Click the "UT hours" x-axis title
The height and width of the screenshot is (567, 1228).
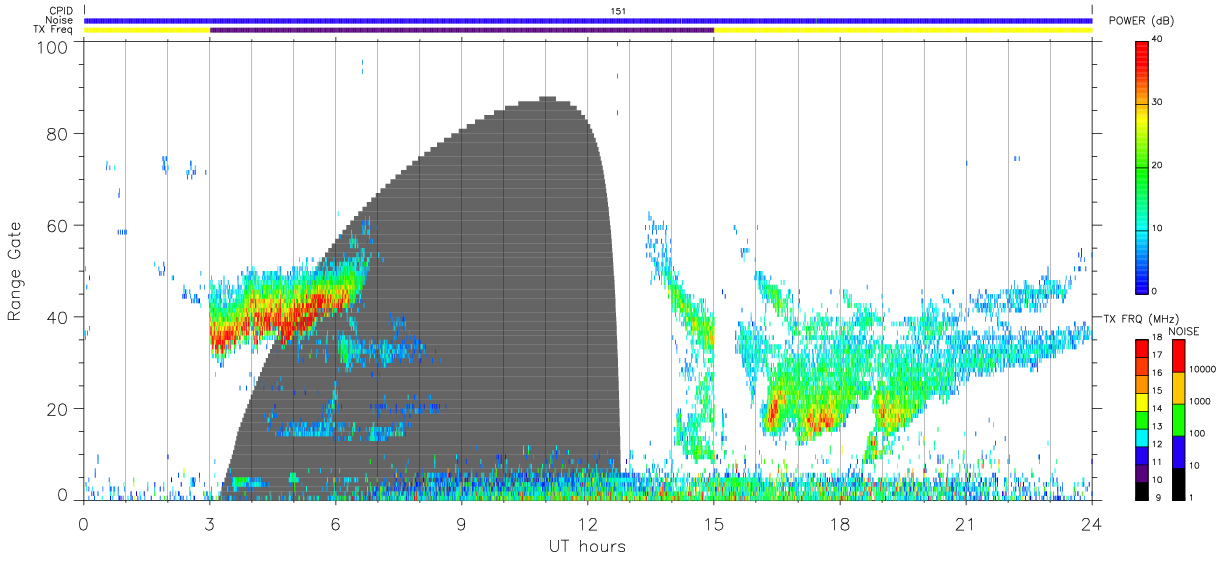tap(586, 546)
